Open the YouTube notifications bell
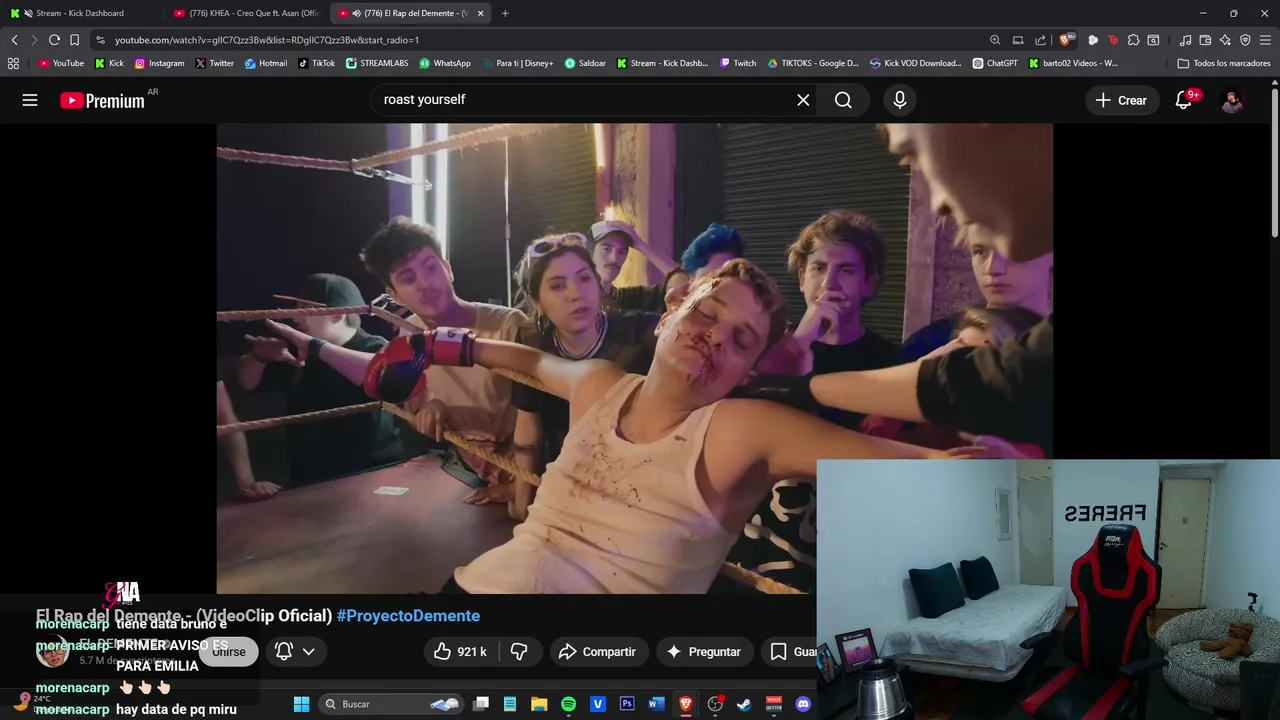The image size is (1280, 720). [1184, 100]
